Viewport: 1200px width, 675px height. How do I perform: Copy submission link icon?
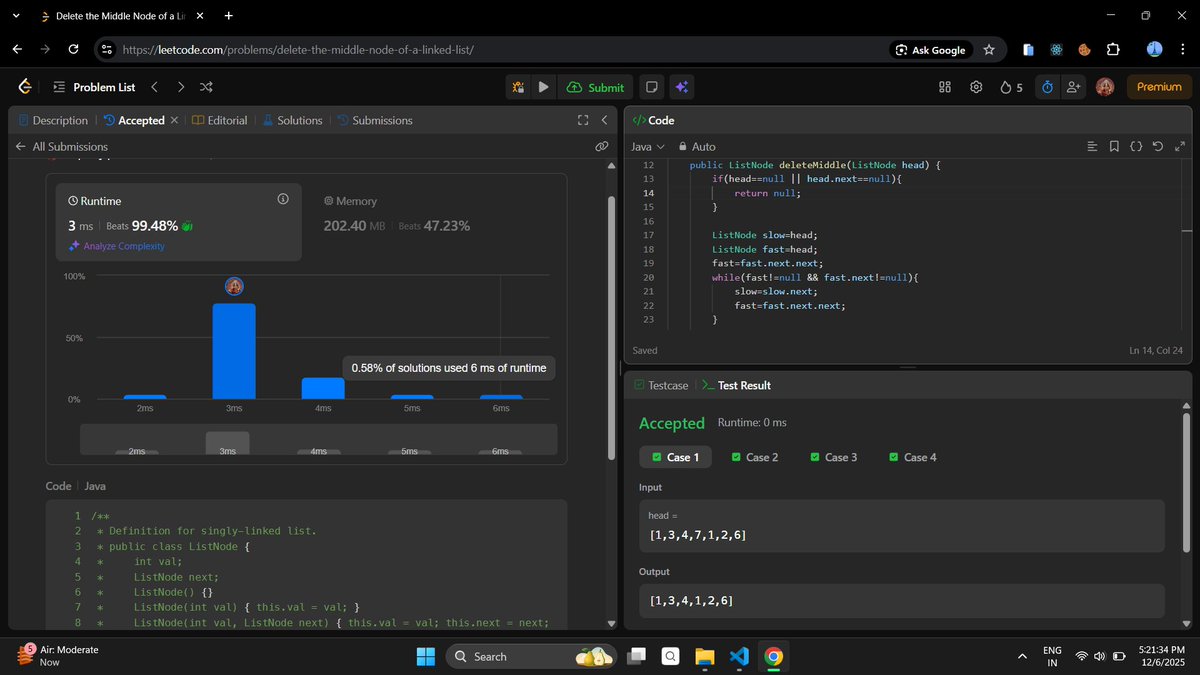tap(602, 146)
